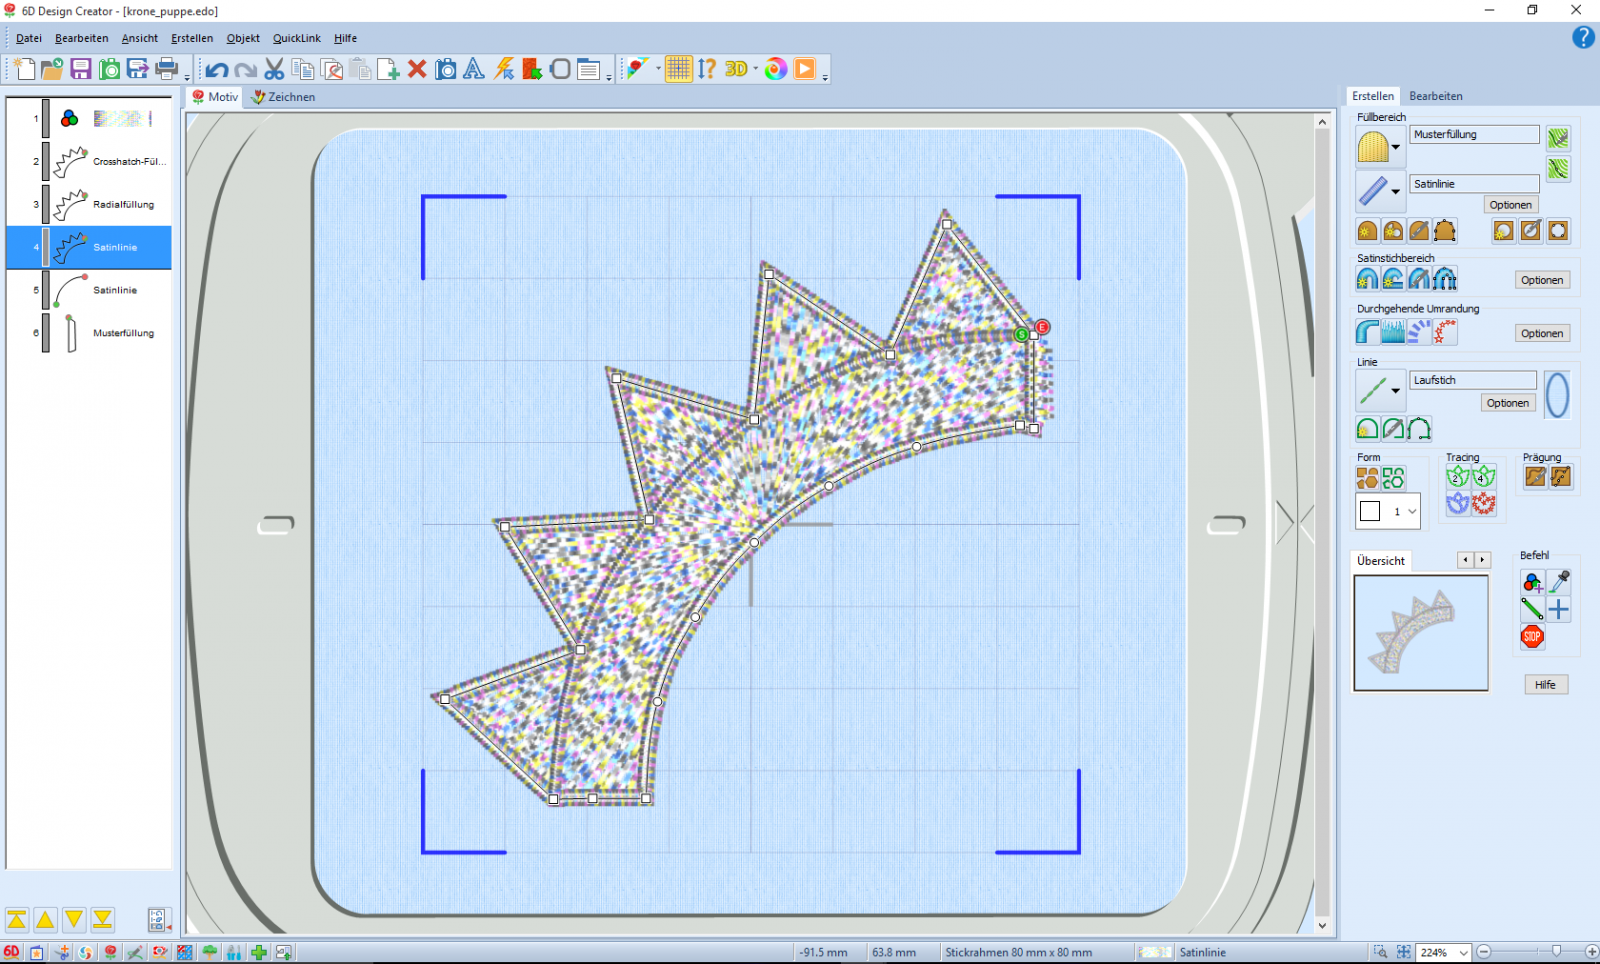Click the Hilfe button in the right panel

pos(1545,685)
